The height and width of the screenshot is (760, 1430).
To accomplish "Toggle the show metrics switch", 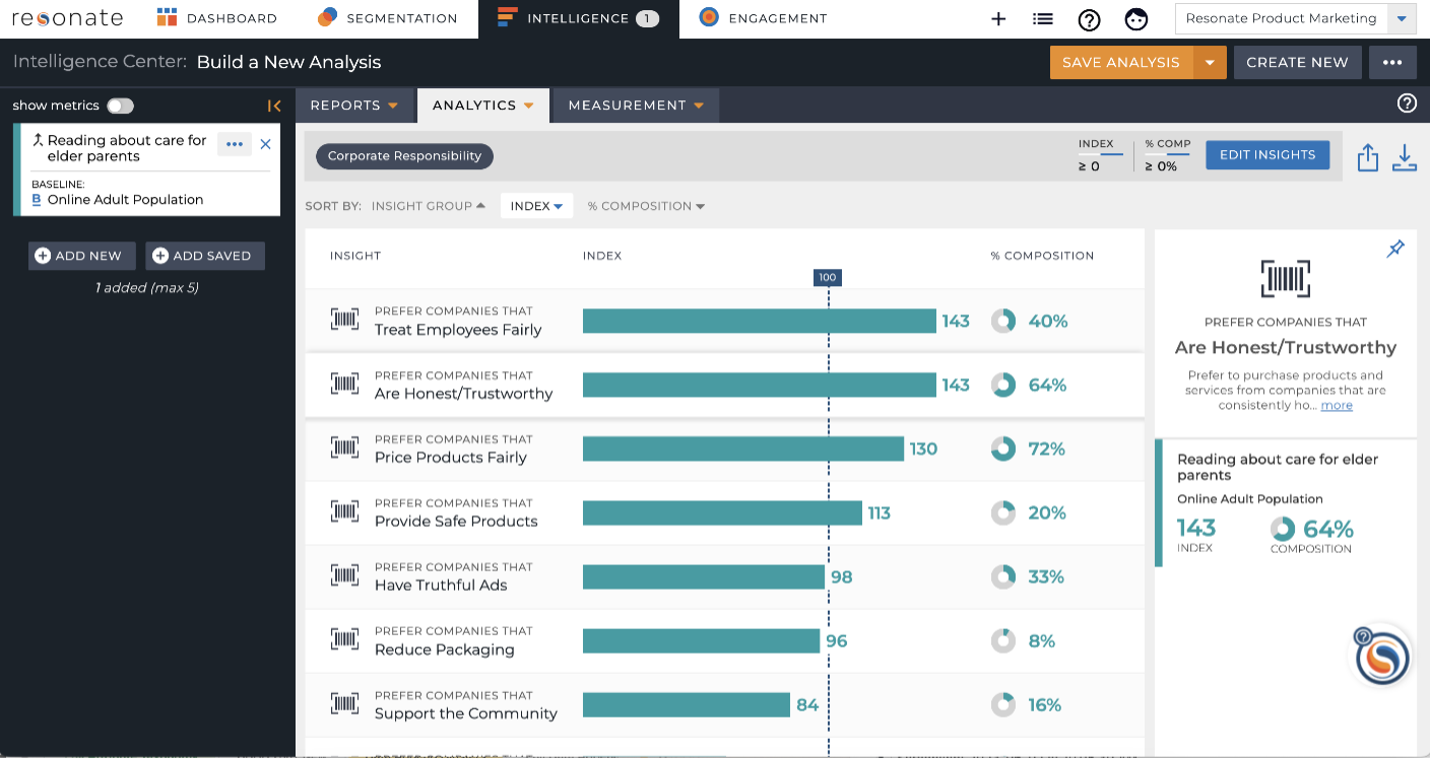I will 120,105.
